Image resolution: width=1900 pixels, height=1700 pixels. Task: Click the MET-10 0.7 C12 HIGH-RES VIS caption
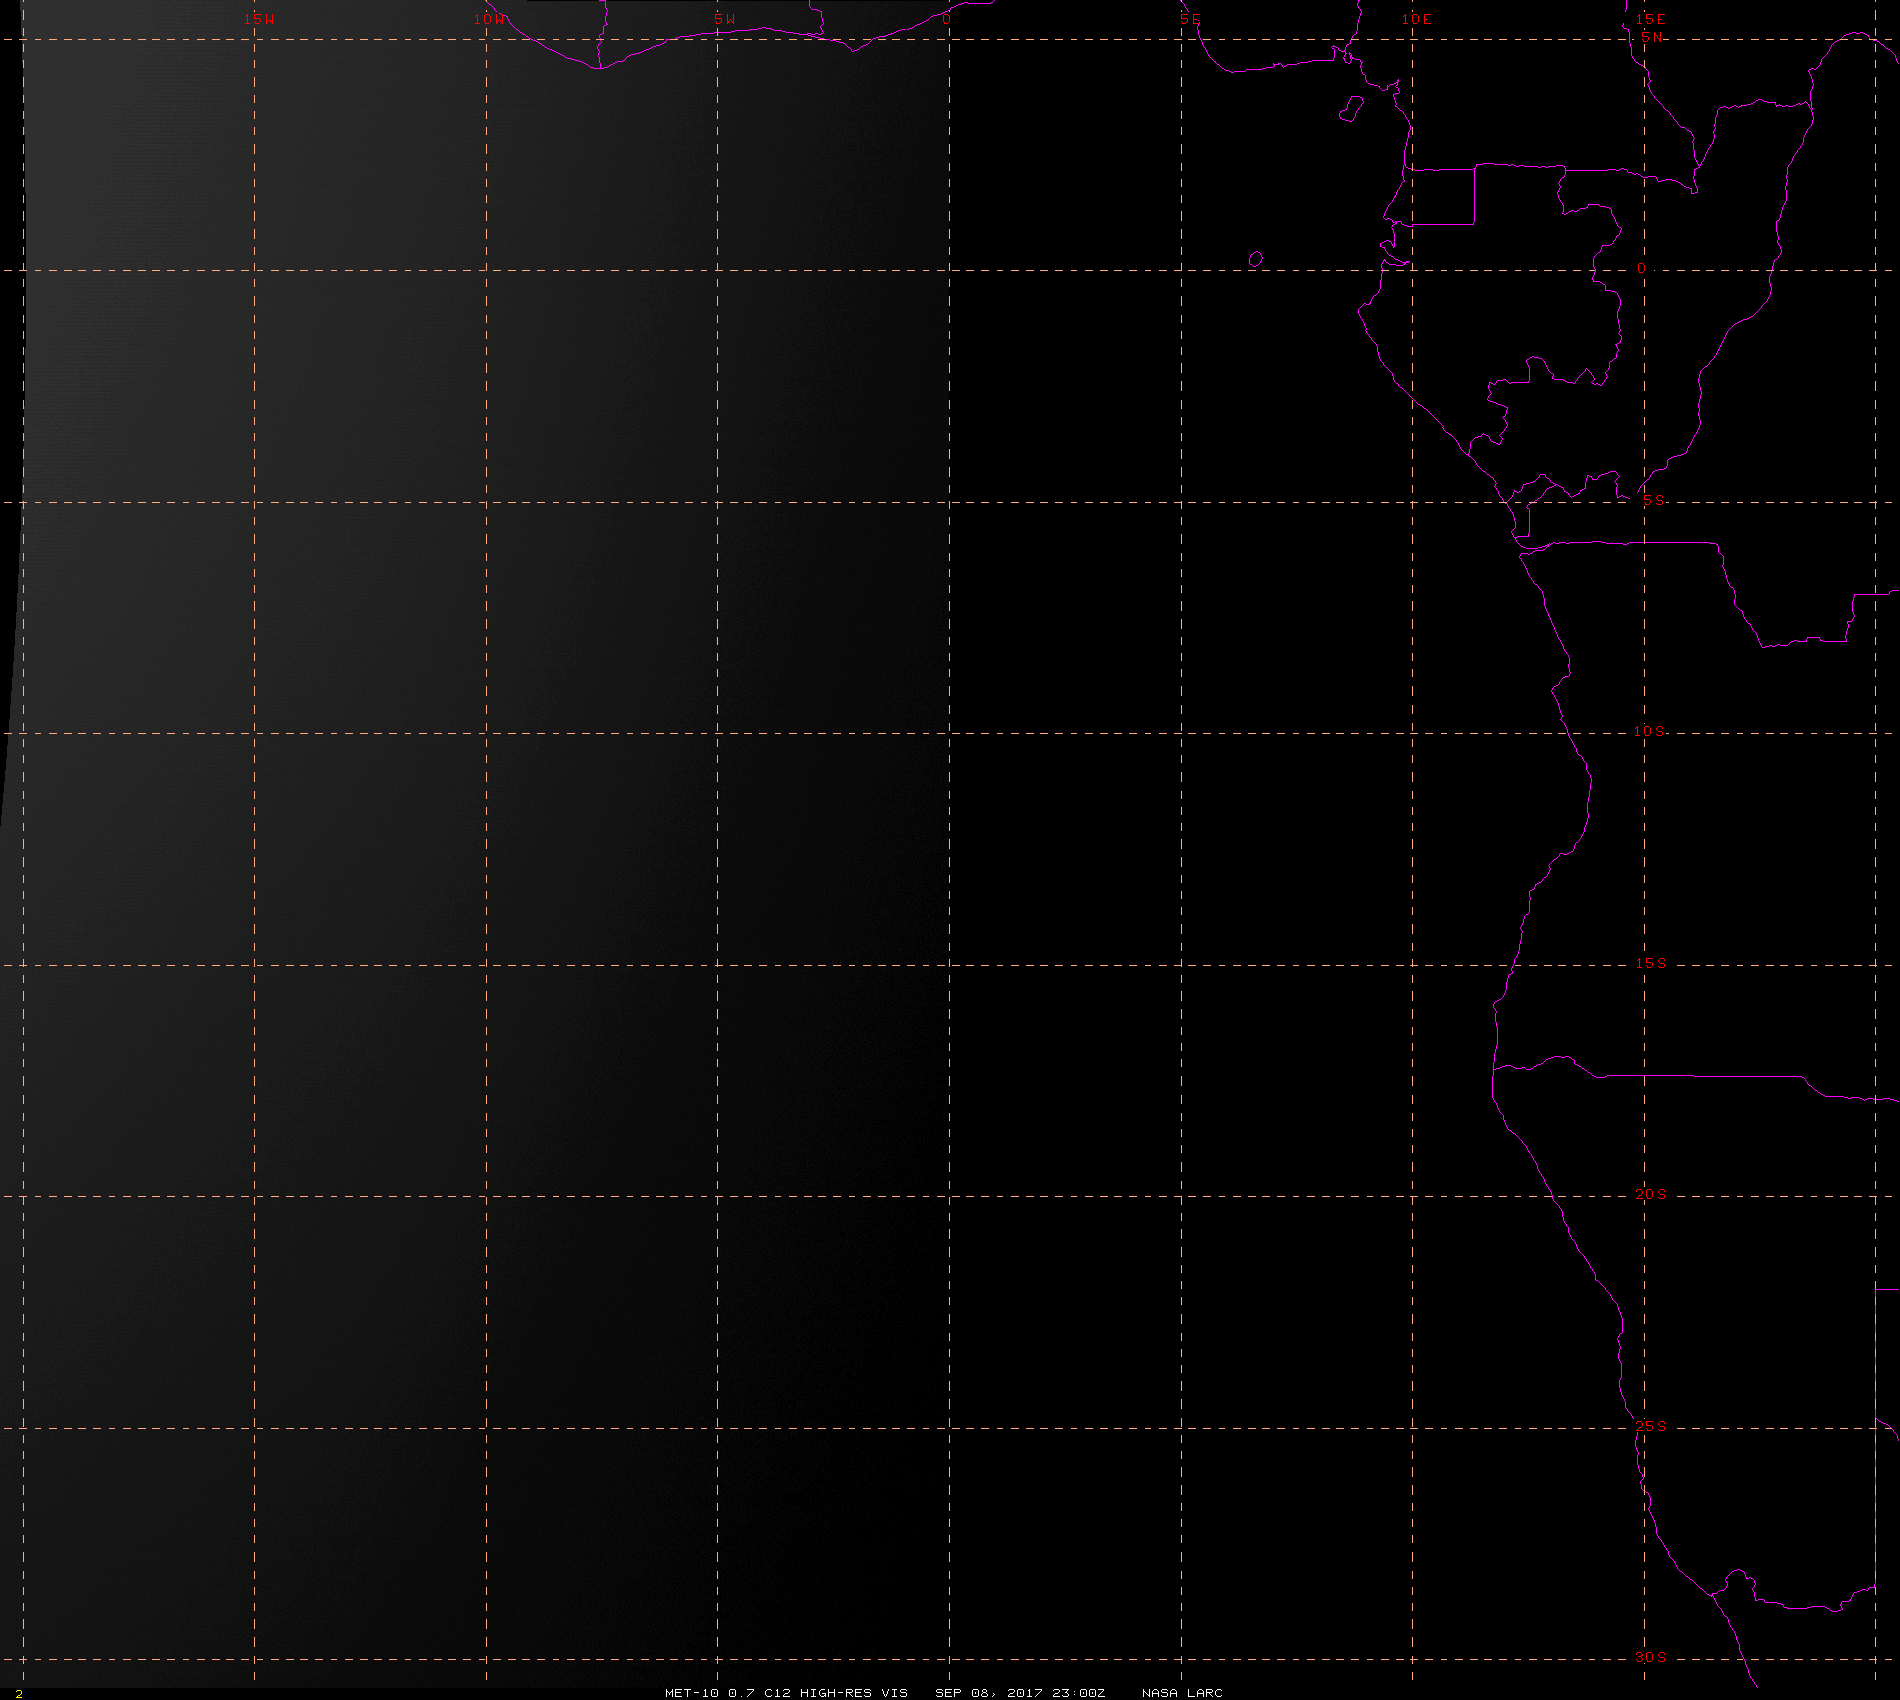tap(786, 1693)
